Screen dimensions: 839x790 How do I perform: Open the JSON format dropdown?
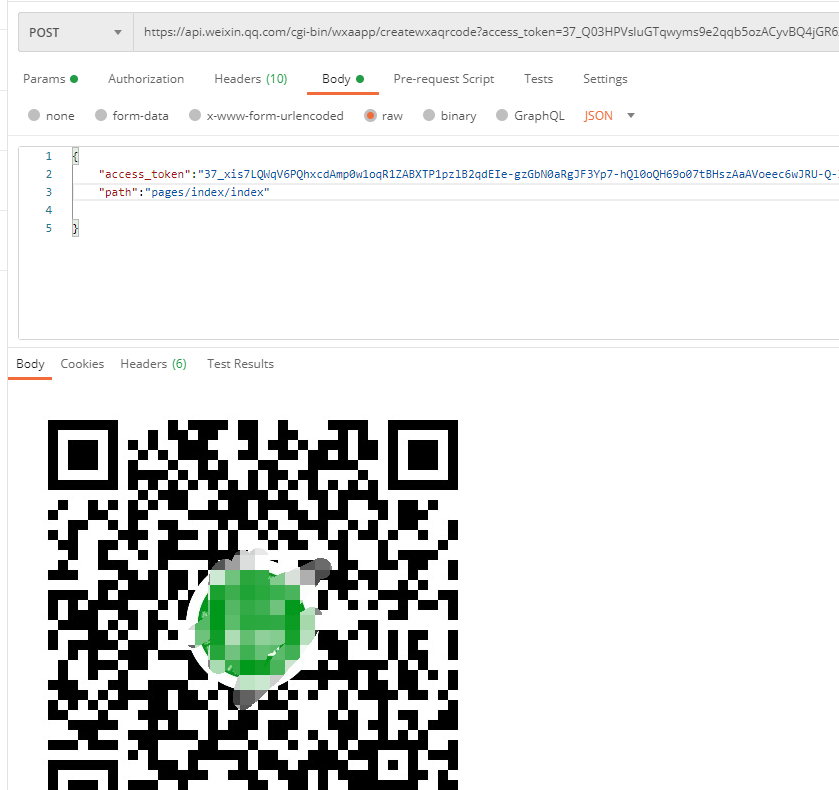point(609,116)
